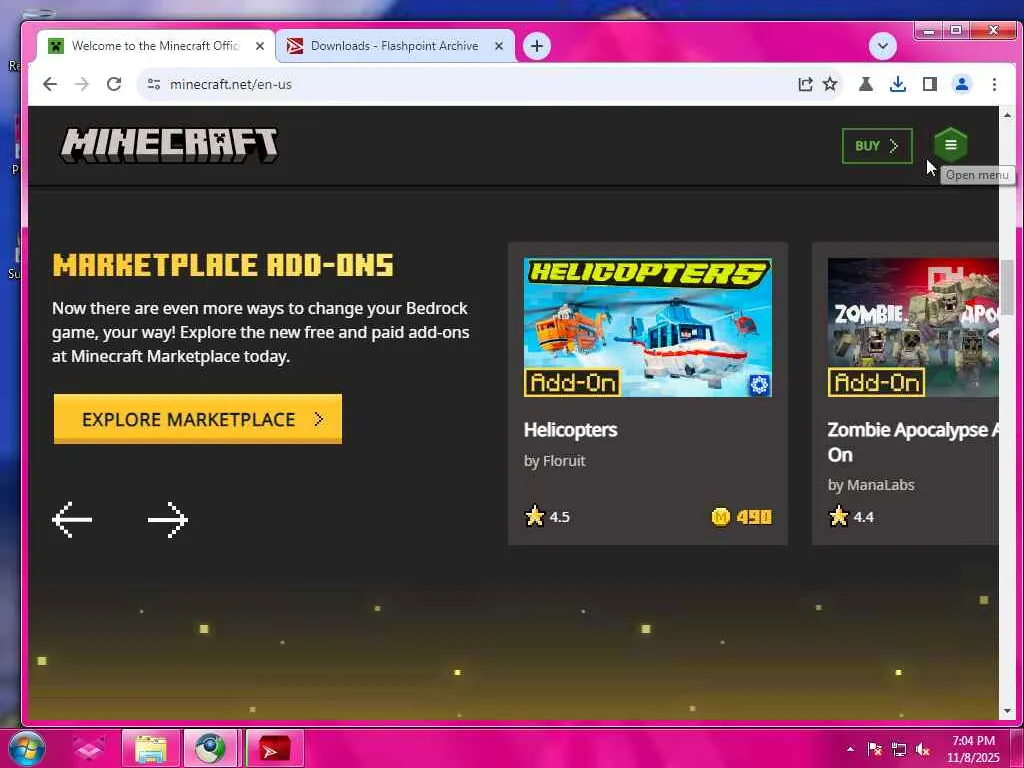This screenshot has width=1024, height=768.
Task: Open the network tray icon
Action: pos(899,749)
